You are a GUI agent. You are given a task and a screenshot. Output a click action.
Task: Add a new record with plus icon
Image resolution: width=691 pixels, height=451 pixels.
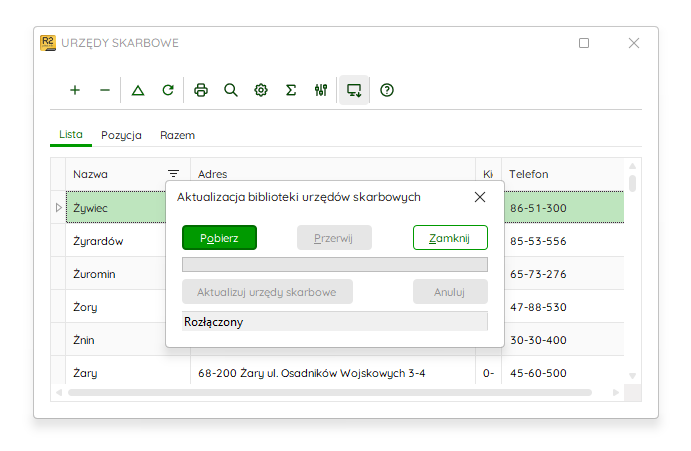(75, 90)
